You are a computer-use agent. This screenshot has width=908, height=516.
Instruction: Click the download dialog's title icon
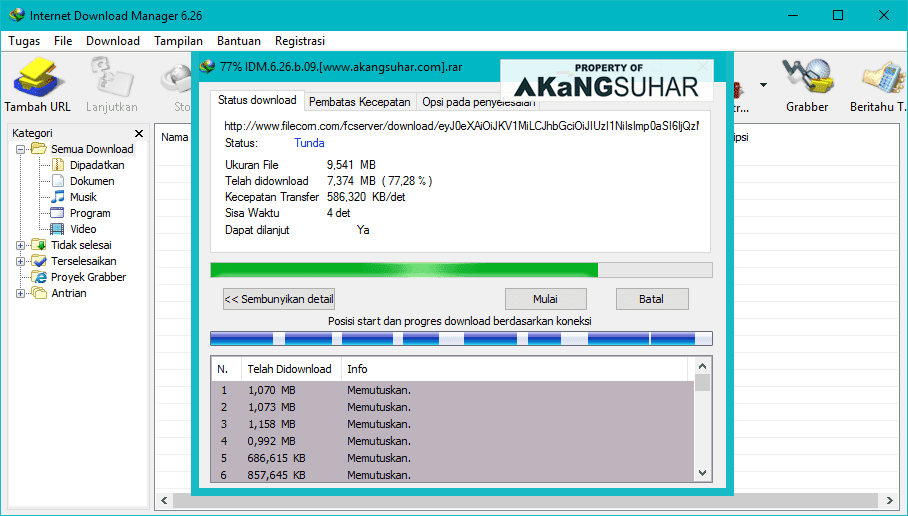pyautogui.click(x=207, y=67)
